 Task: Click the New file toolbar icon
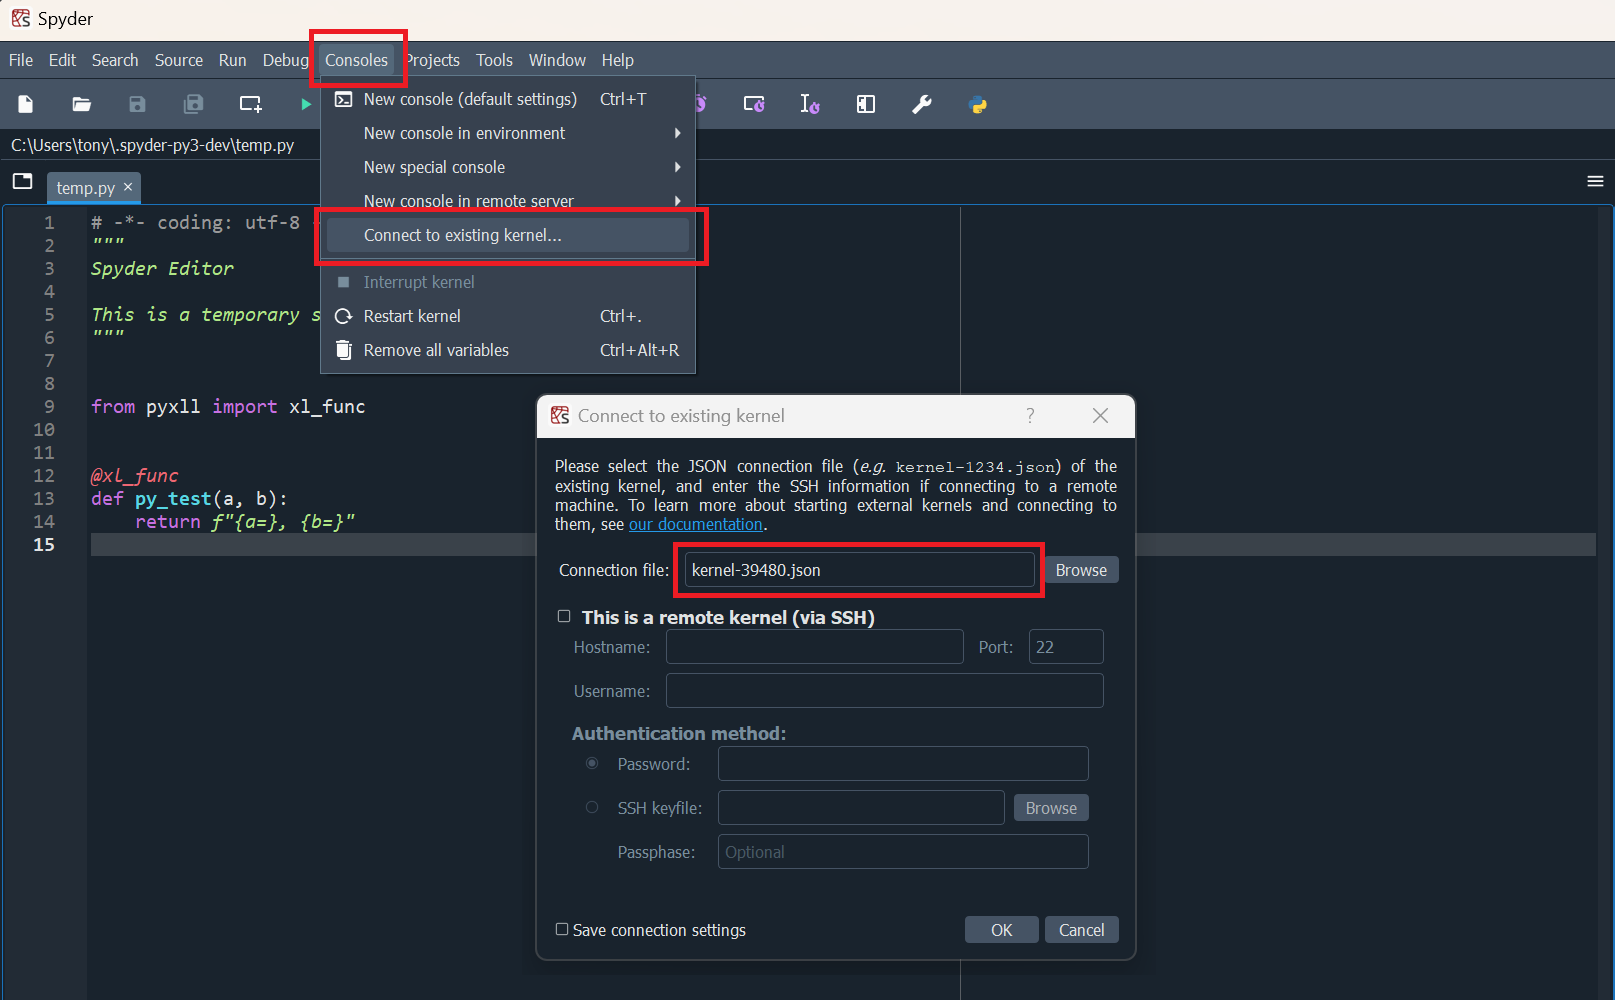coord(26,104)
